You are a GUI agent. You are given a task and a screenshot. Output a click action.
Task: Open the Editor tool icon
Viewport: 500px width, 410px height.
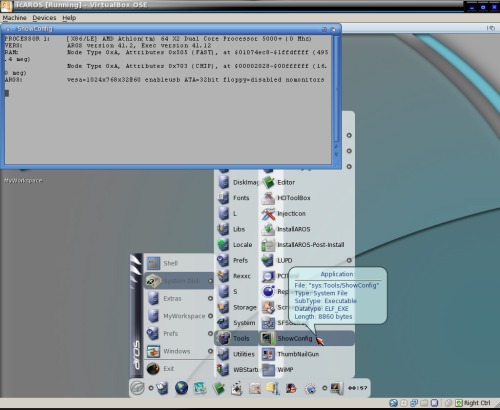point(268,182)
